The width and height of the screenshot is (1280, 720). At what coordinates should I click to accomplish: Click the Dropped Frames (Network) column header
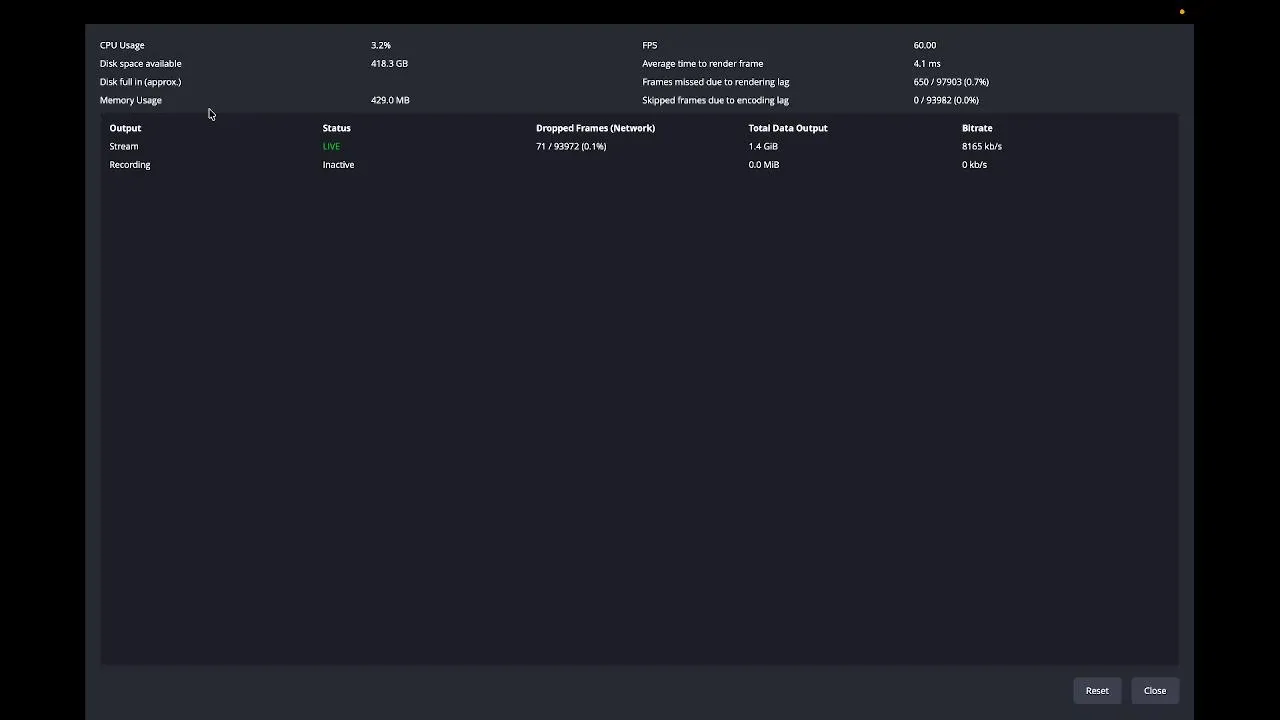595,128
